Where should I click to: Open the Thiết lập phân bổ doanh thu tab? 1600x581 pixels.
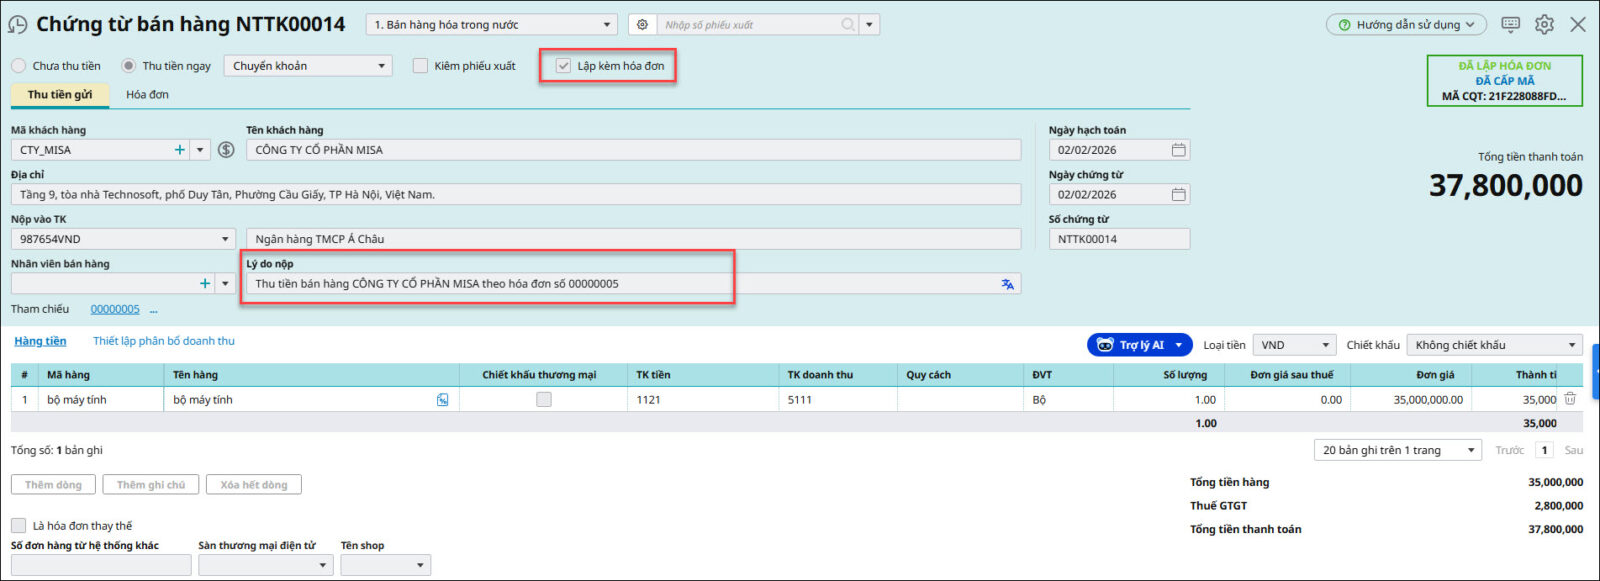pos(164,341)
